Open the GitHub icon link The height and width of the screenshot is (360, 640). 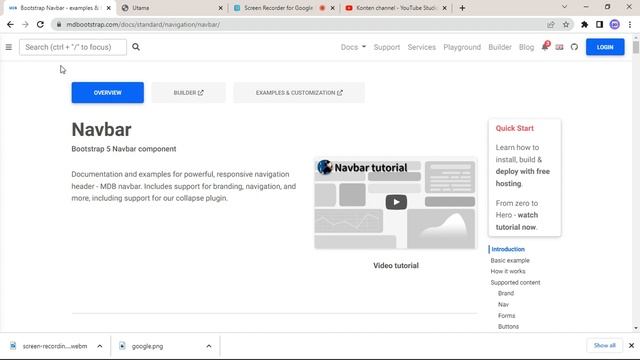point(574,47)
